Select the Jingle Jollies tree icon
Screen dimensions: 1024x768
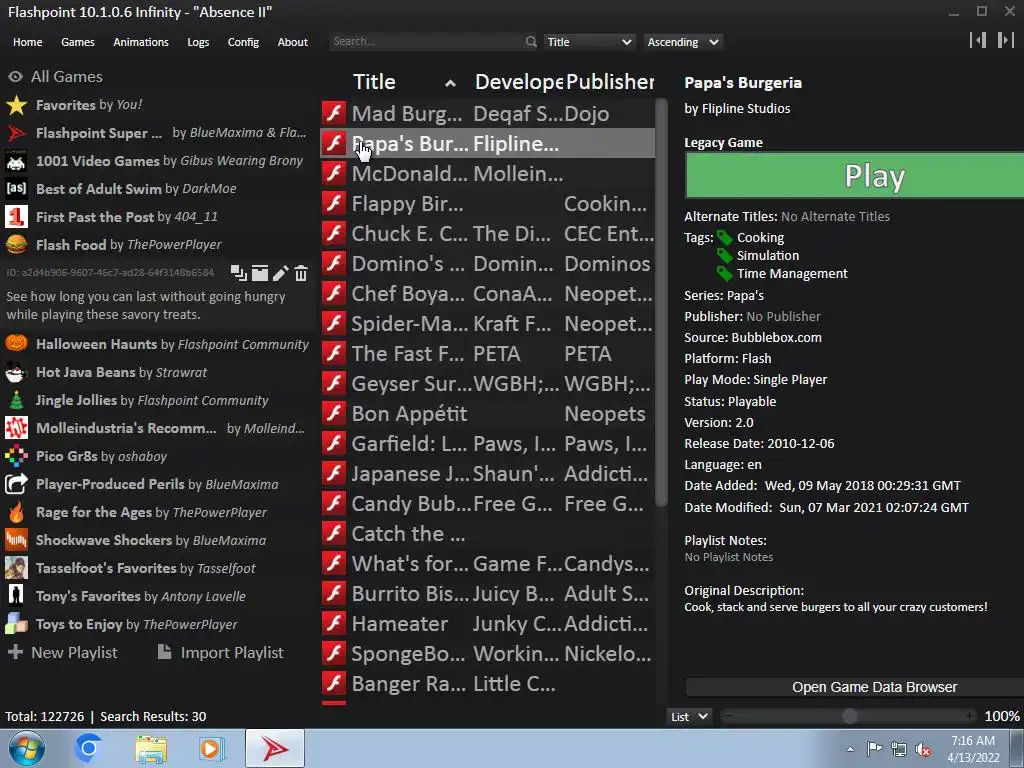[16, 400]
